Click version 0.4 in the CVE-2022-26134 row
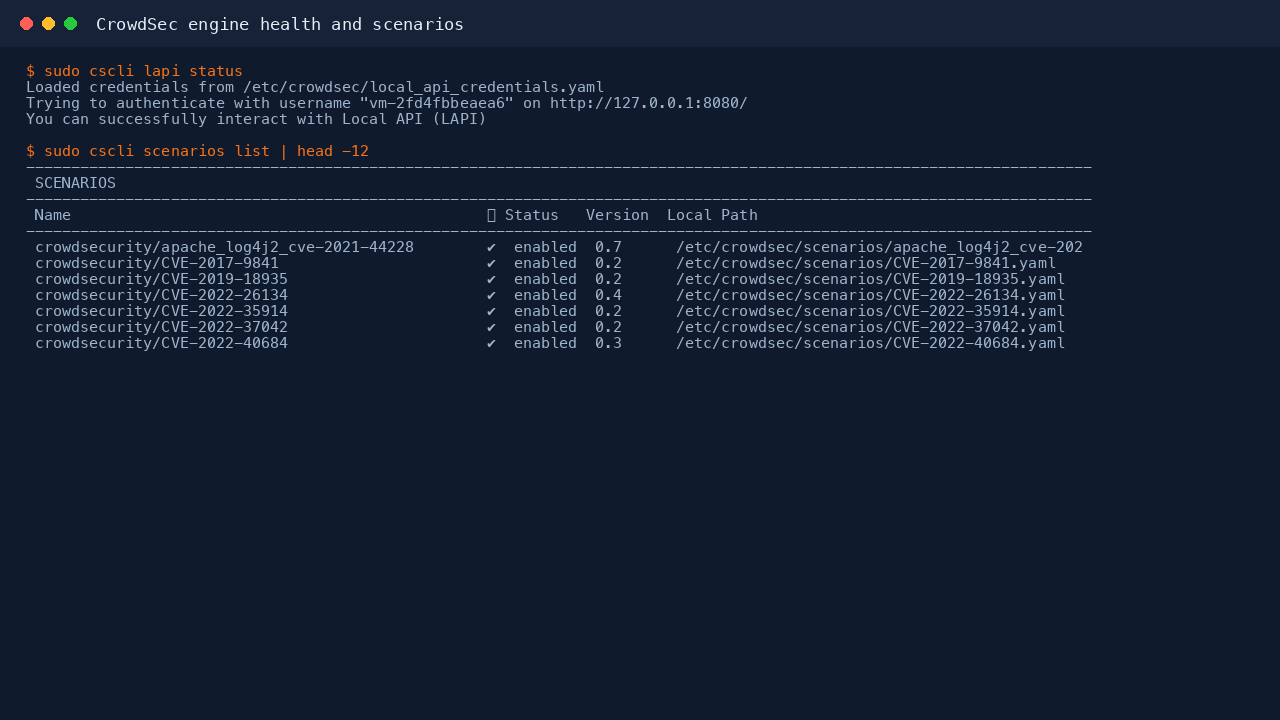The height and width of the screenshot is (720, 1280). (608, 295)
